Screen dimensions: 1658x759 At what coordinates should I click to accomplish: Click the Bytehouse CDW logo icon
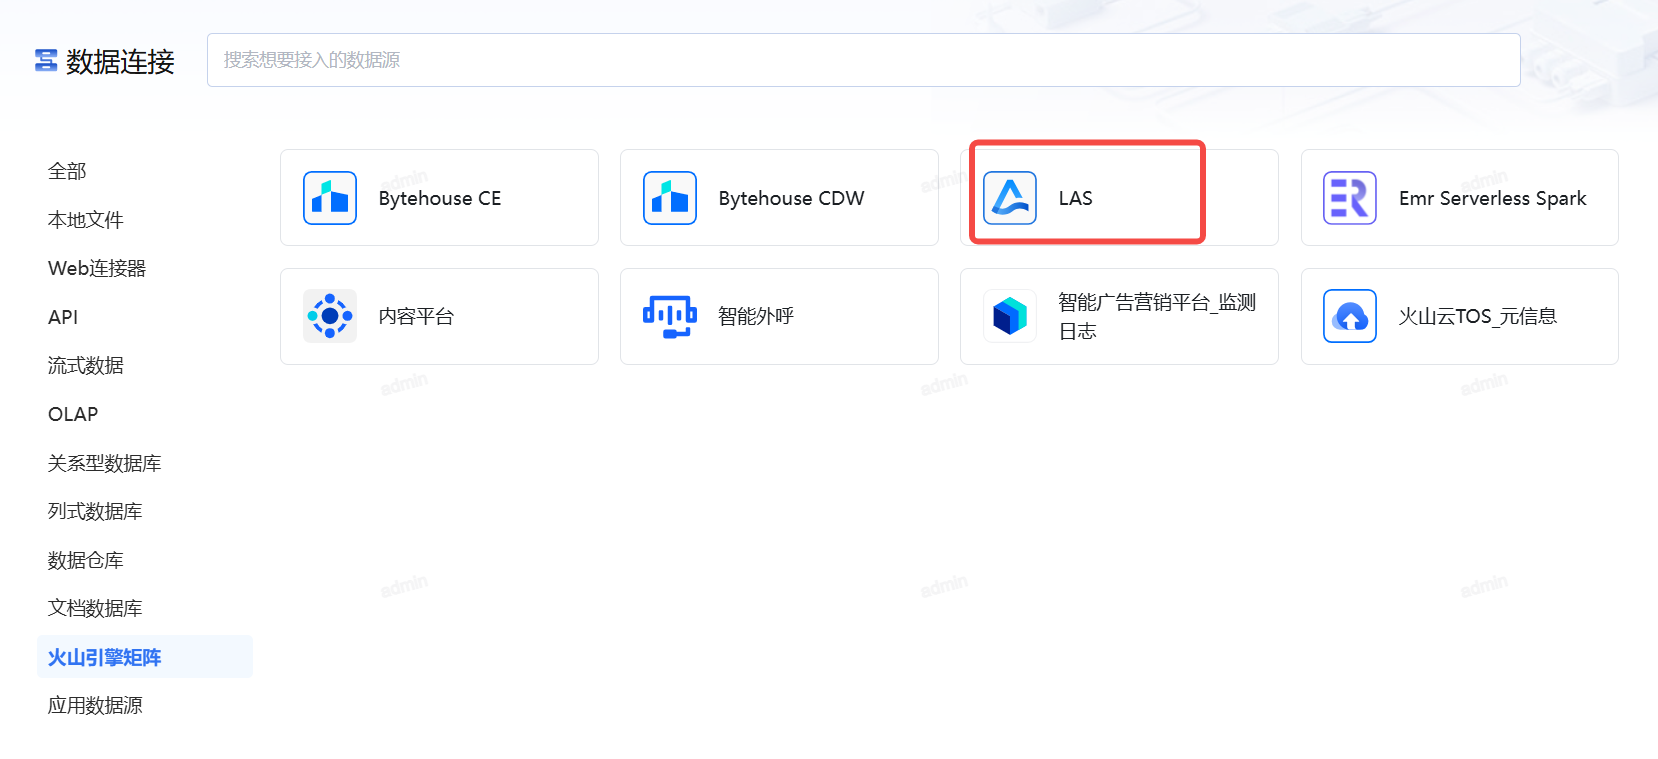click(670, 198)
